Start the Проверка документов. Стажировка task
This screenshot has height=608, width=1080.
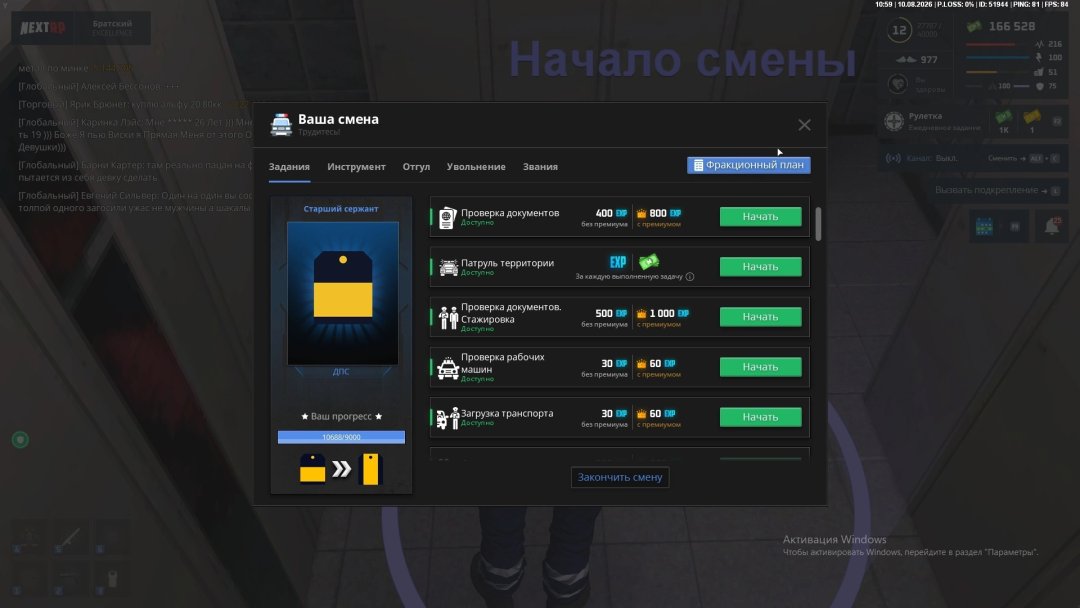coord(760,317)
